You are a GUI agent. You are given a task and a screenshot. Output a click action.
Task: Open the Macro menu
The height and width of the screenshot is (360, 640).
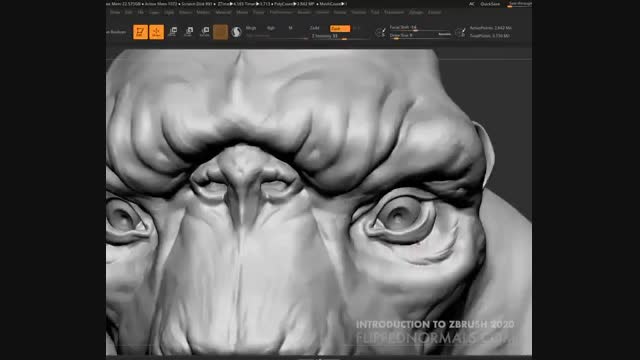click(185, 13)
